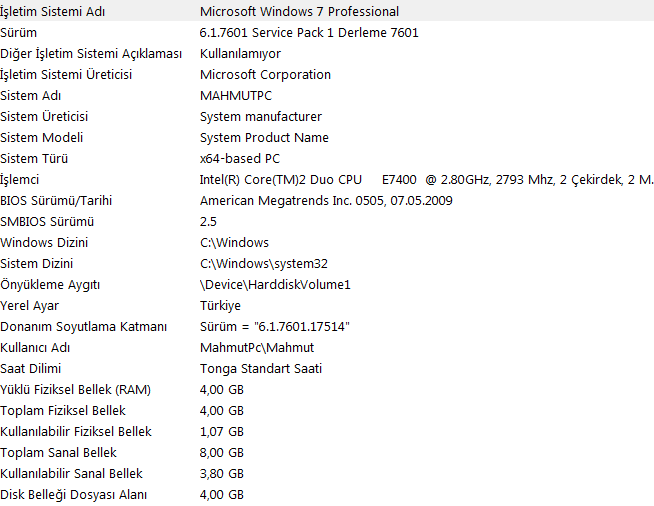Click the Tonga Standart Saati value
654x506 pixels.
coord(261,369)
